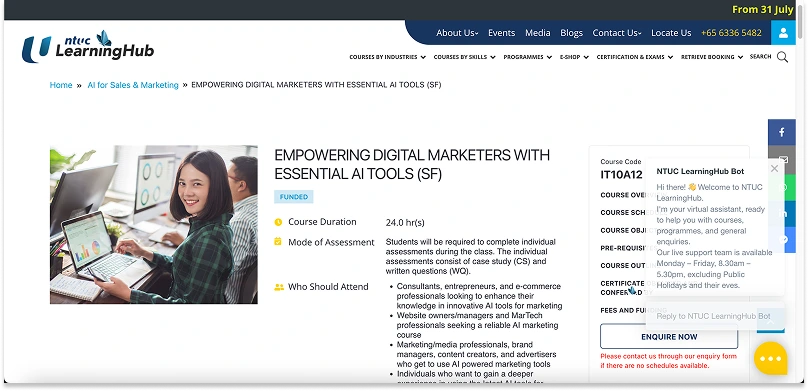Screen dimensions: 808x391
Task: Select Locate Us in top bar
Action: coord(671,33)
